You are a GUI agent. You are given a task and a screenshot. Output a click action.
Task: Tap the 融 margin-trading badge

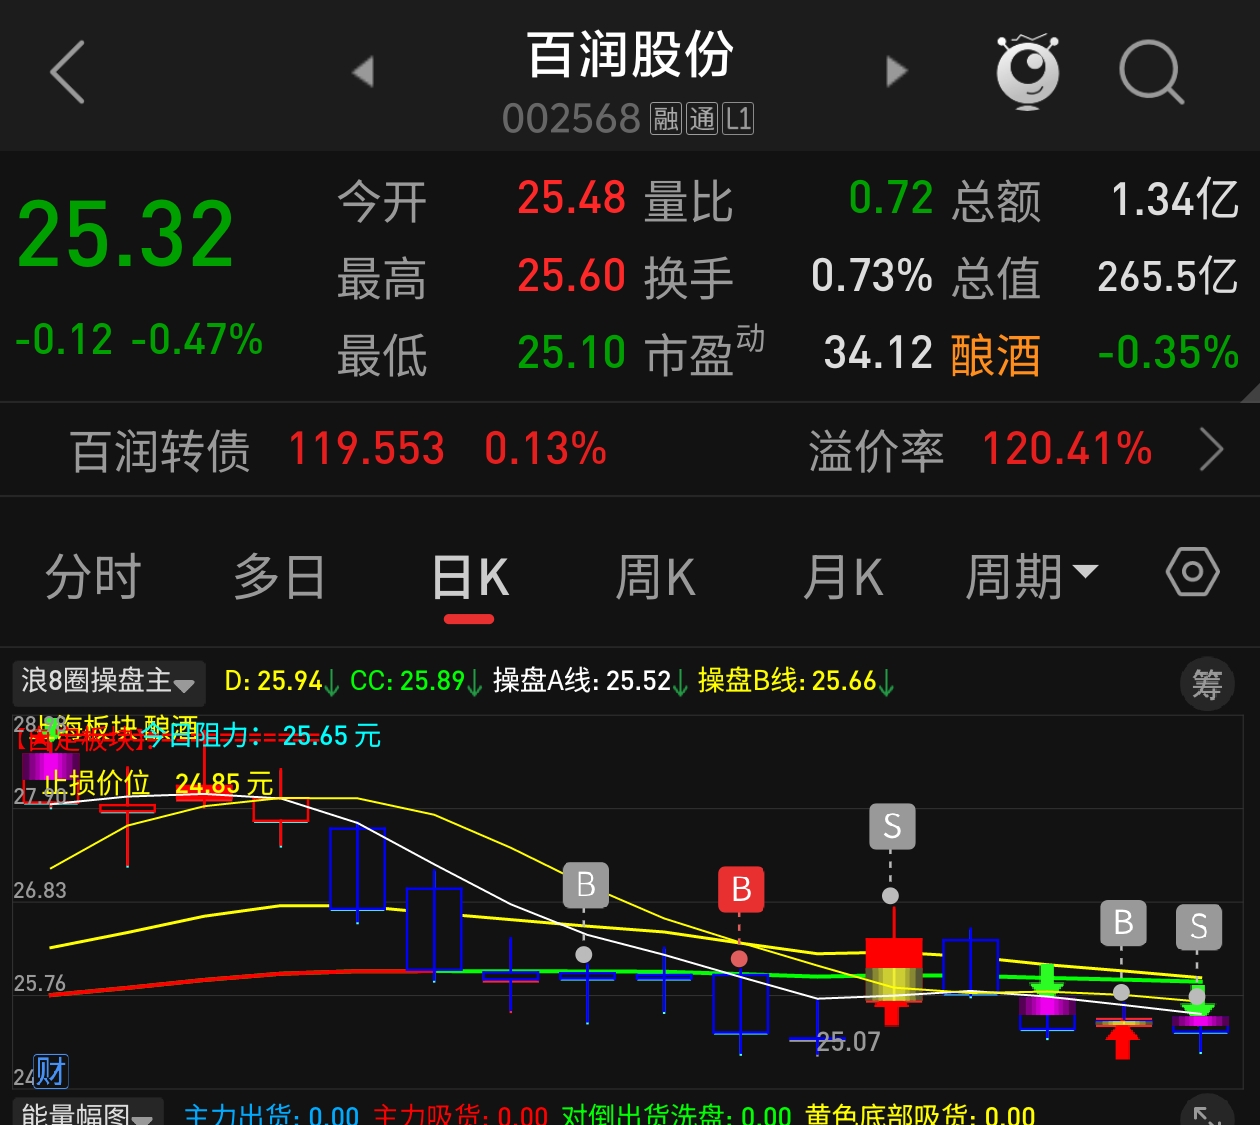point(666,119)
